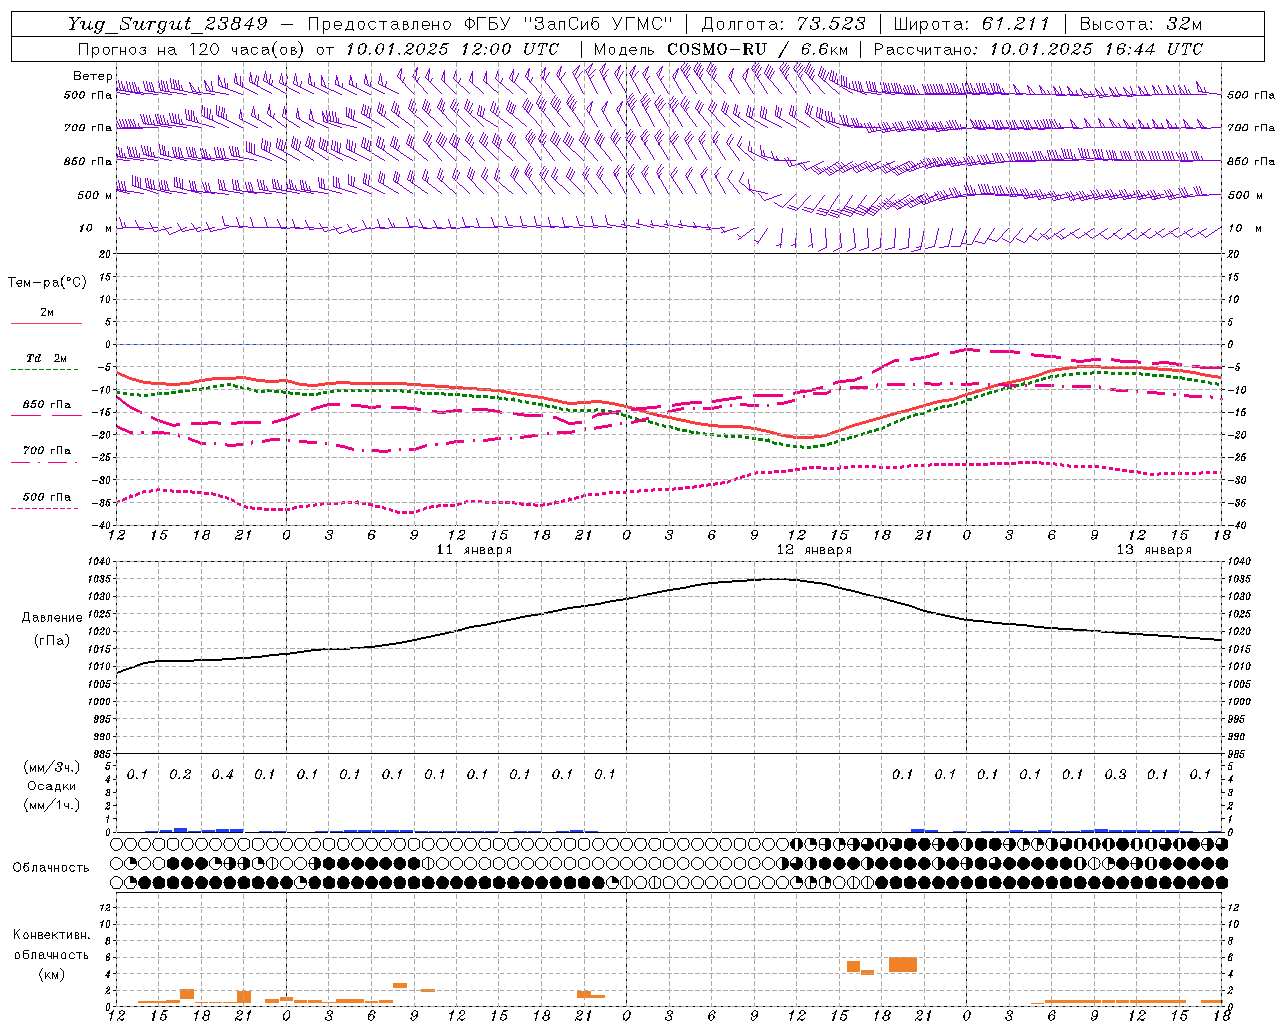Click the 2м temperature legend line sample
This screenshot has width=1280, height=1024.
pyautogui.click(x=46, y=323)
